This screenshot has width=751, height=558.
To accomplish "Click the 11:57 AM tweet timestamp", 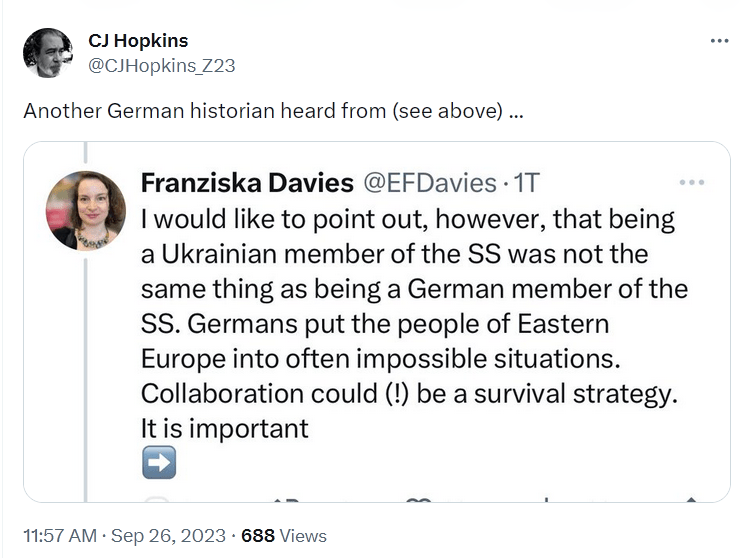I will click(x=61, y=535).
